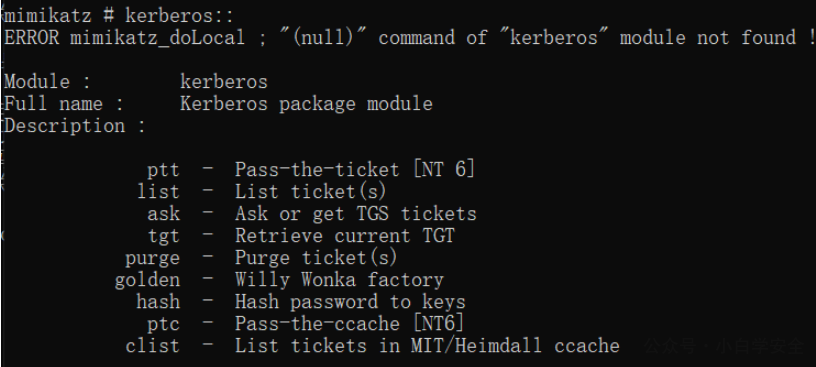Image resolution: width=816 pixels, height=367 pixels.
Task: Click the "Description :" label
Action: coord(74,126)
